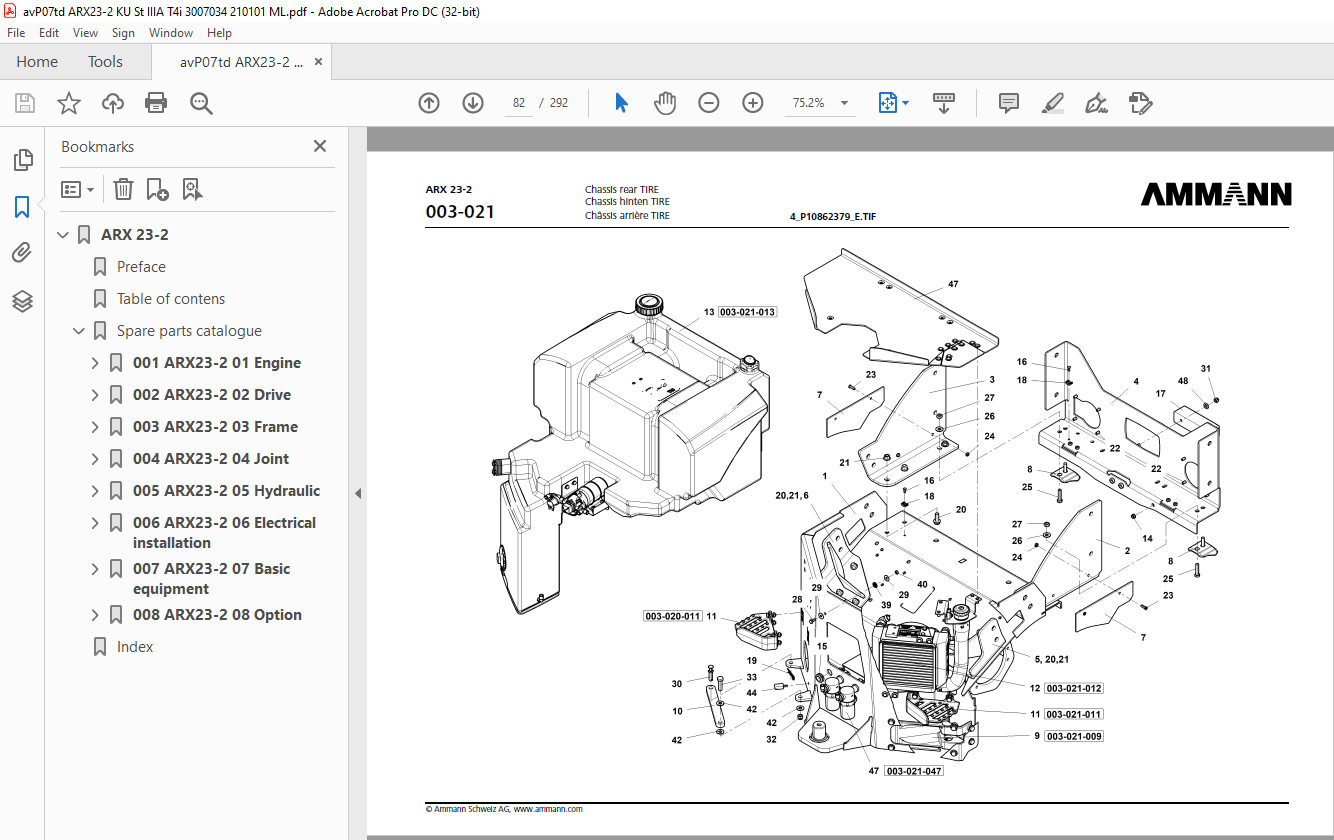The image size is (1334, 840).
Task: Jump to 003-021-011 part link
Action: (x=1074, y=714)
